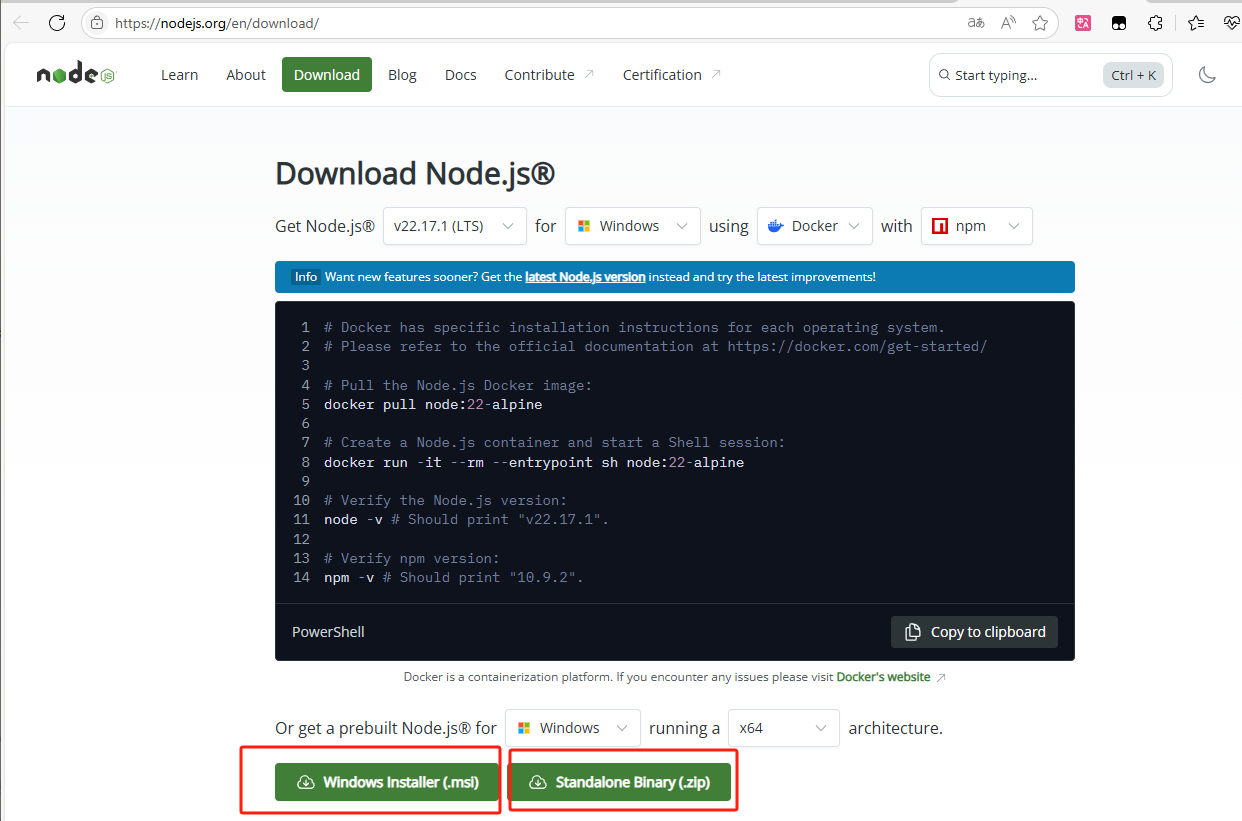Click the translate icon in address bar
The width and height of the screenshot is (1242, 821).
point(976,23)
